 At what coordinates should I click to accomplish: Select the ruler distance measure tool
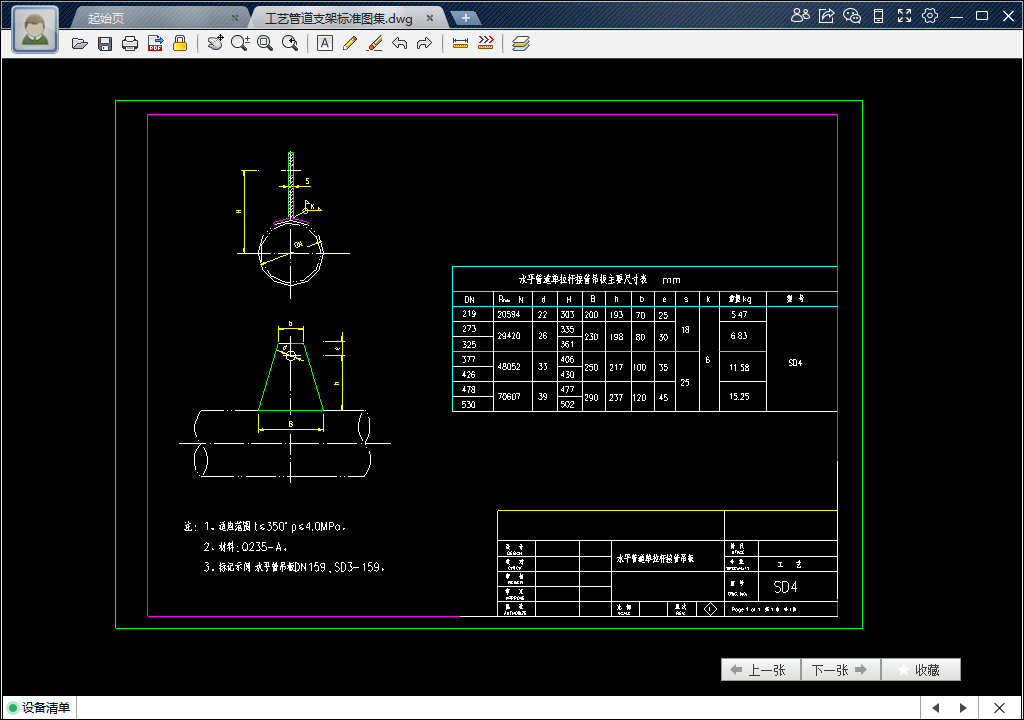460,43
